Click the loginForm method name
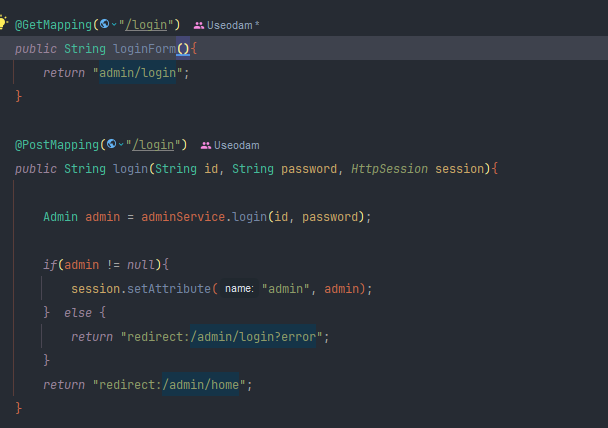This screenshot has width=608, height=428. click(x=145, y=49)
